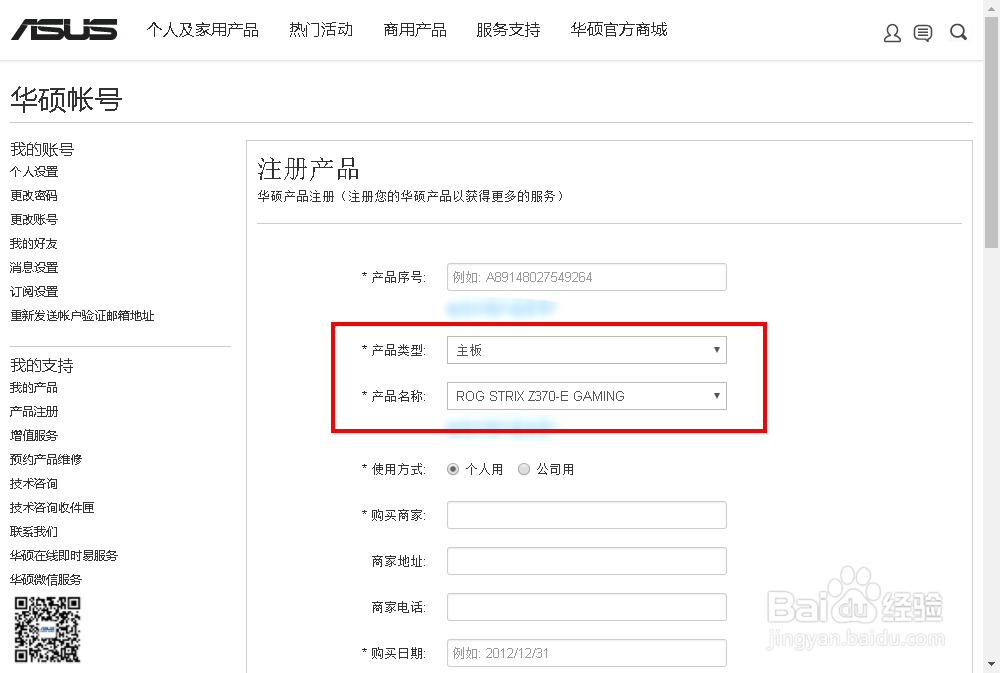Image resolution: width=1000 pixels, height=673 pixels.
Task: Open the 服务支持 menu
Action: click(x=507, y=30)
